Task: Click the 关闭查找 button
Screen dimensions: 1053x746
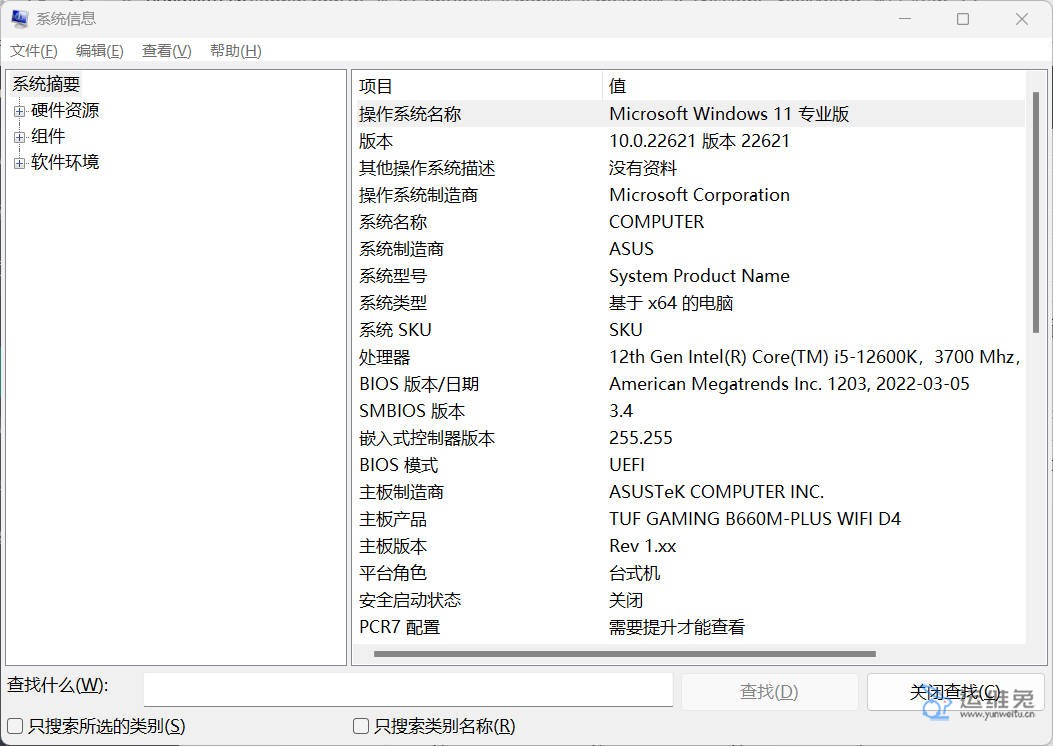Action: click(x=954, y=691)
